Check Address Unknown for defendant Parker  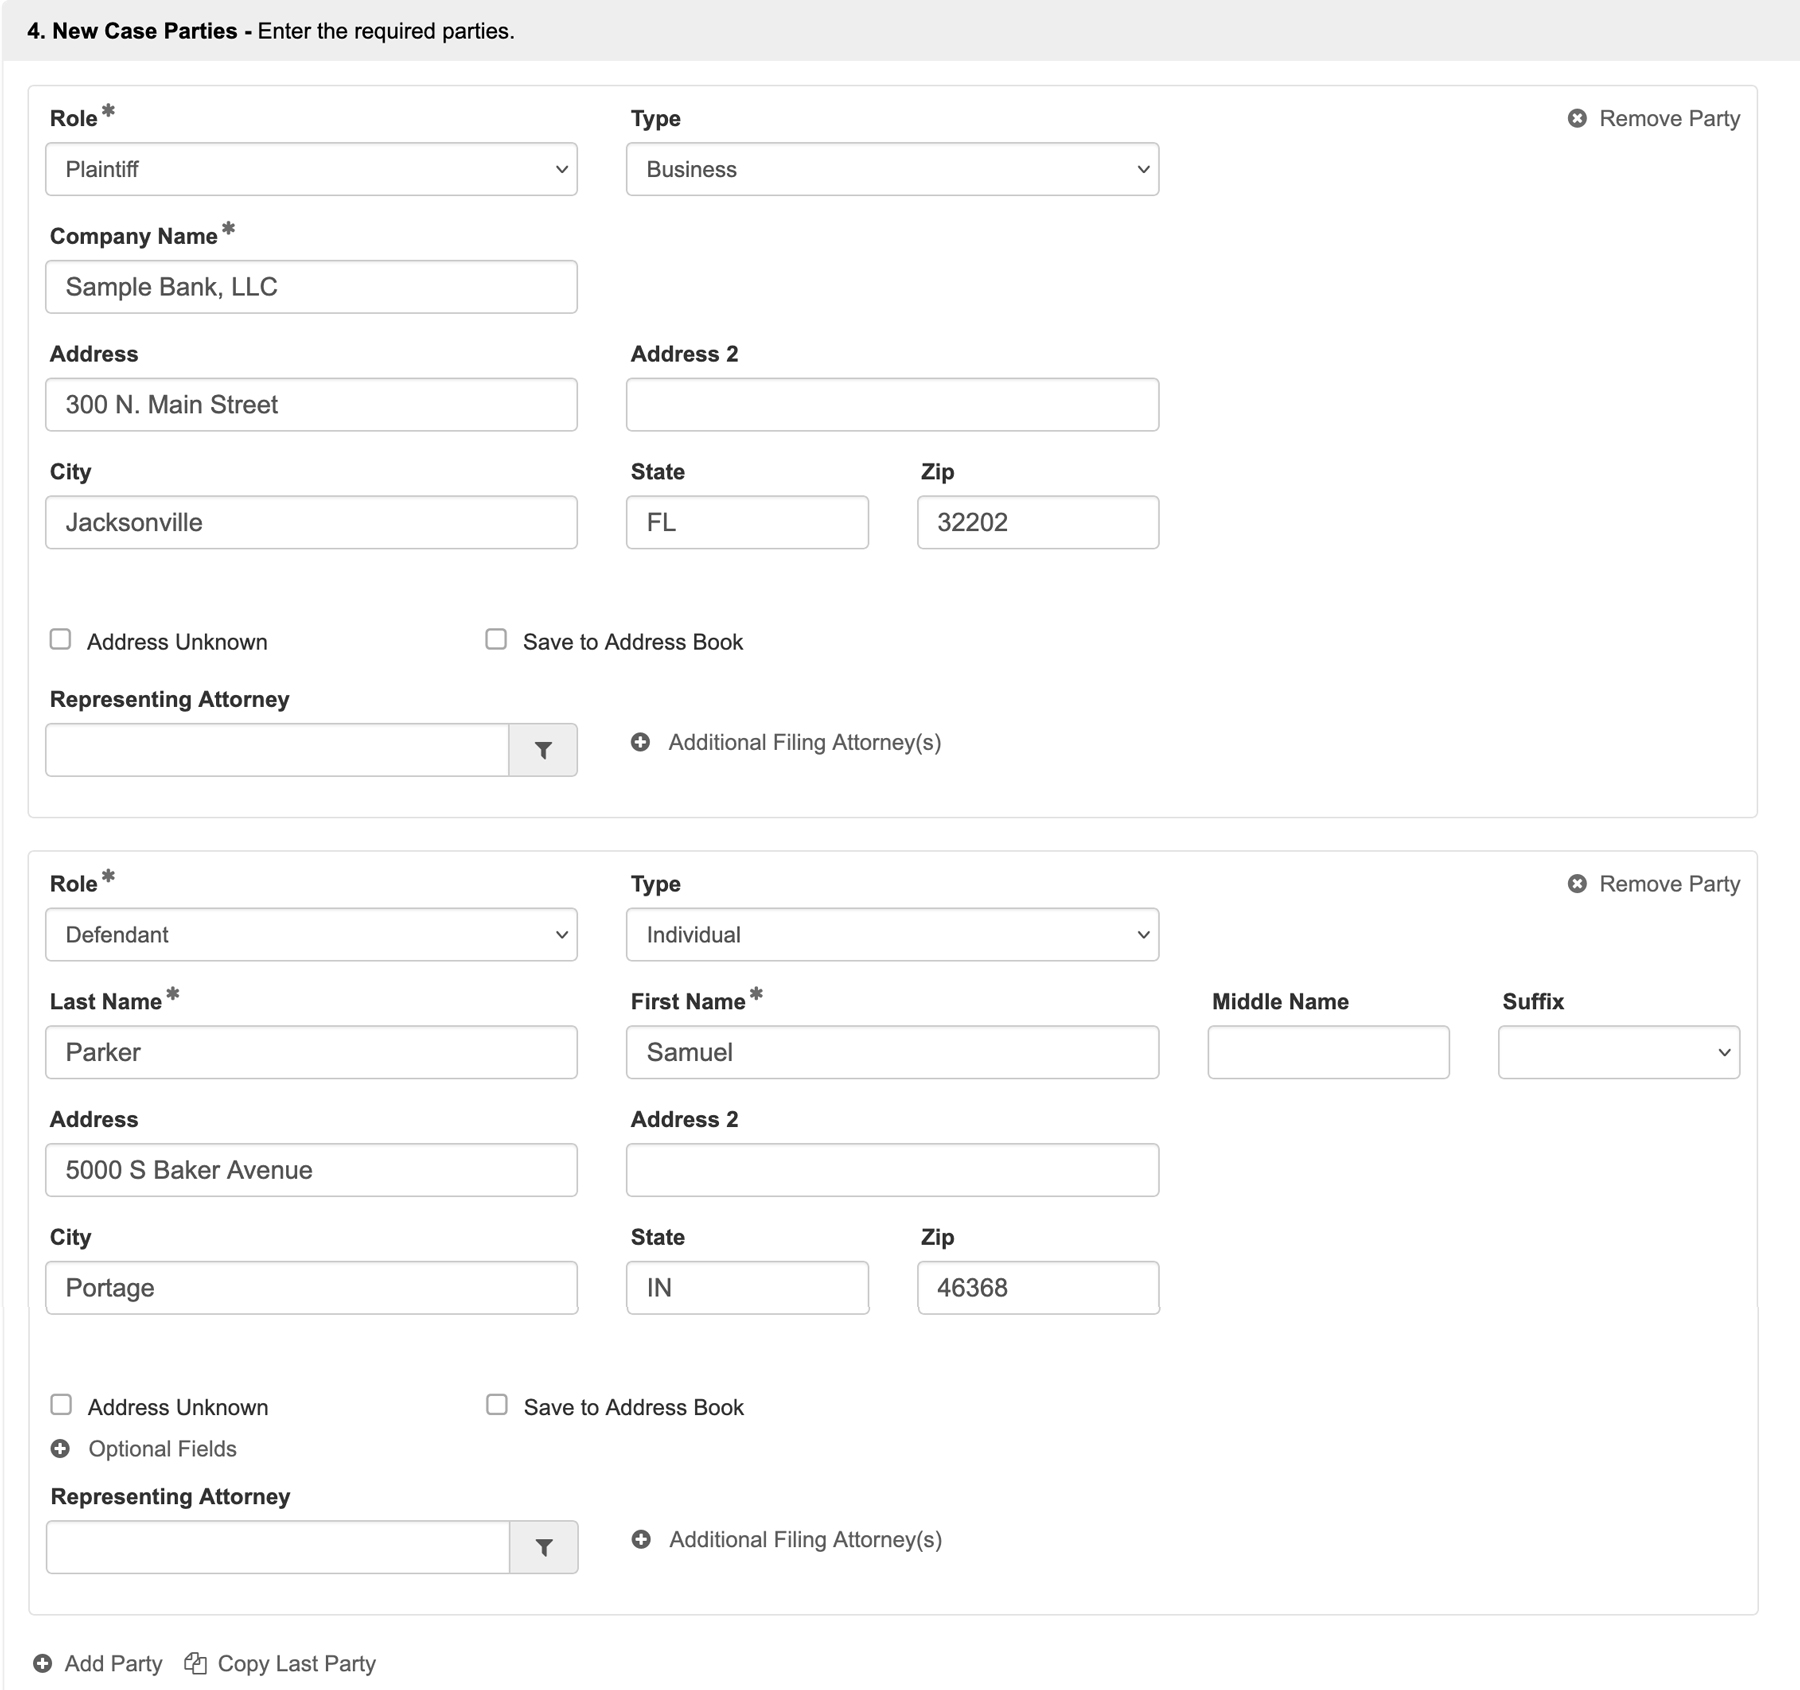pos(61,1405)
